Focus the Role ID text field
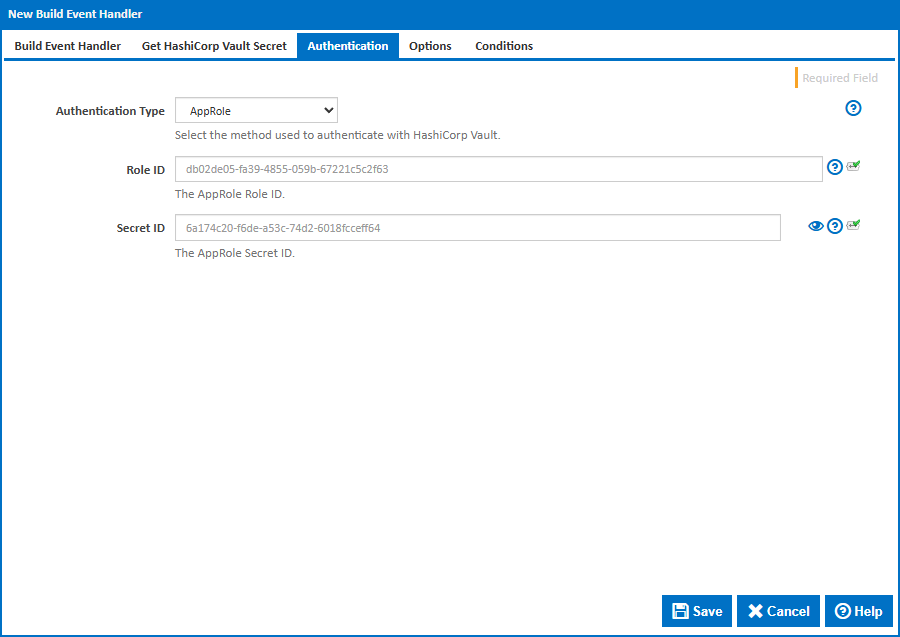The height and width of the screenshot is (637, 900). point(498,169)
